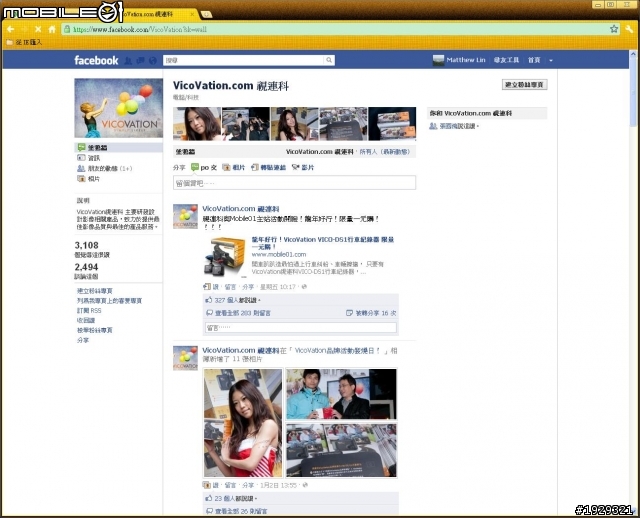Open notifications globe icon
This screenshot has width=640, height=518.
[153, 60]
